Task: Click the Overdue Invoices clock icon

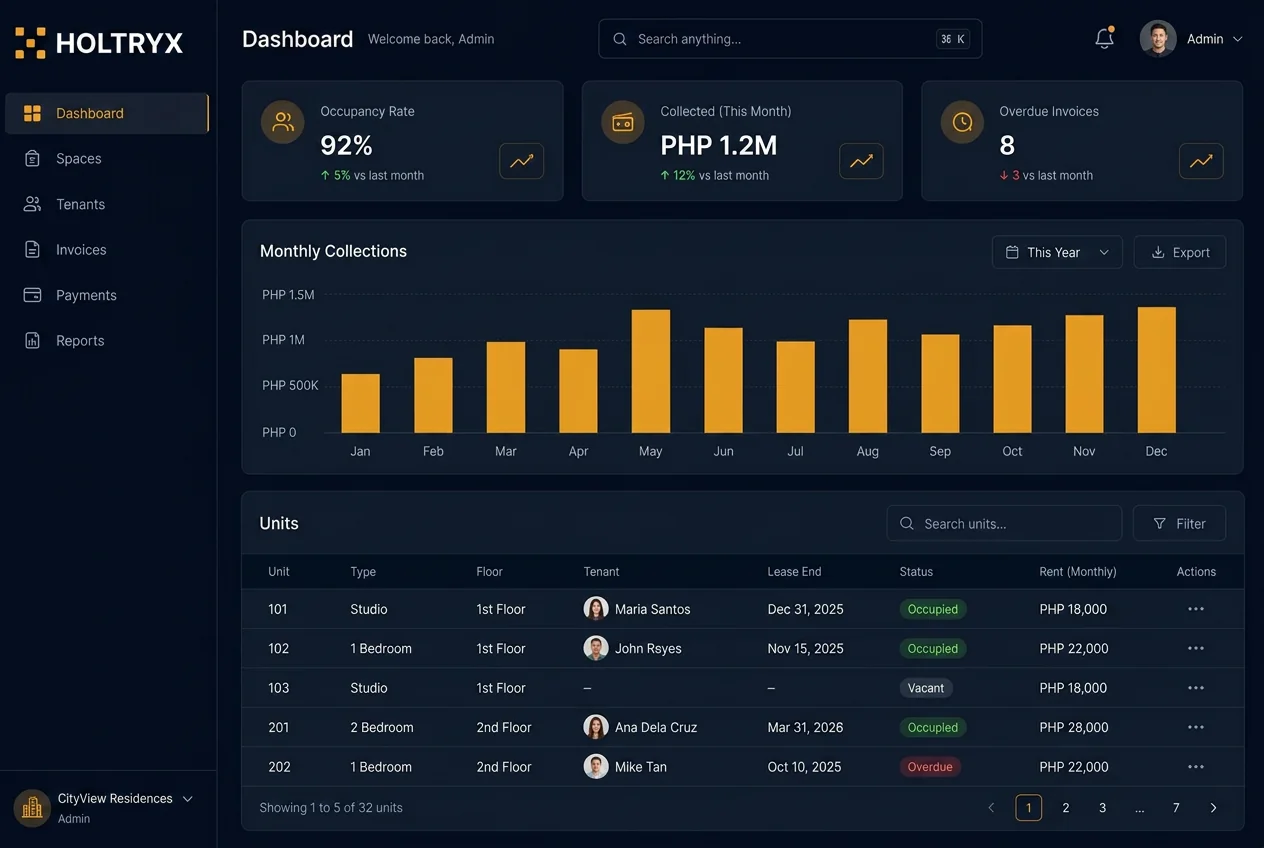Action: tap(962, 122)
